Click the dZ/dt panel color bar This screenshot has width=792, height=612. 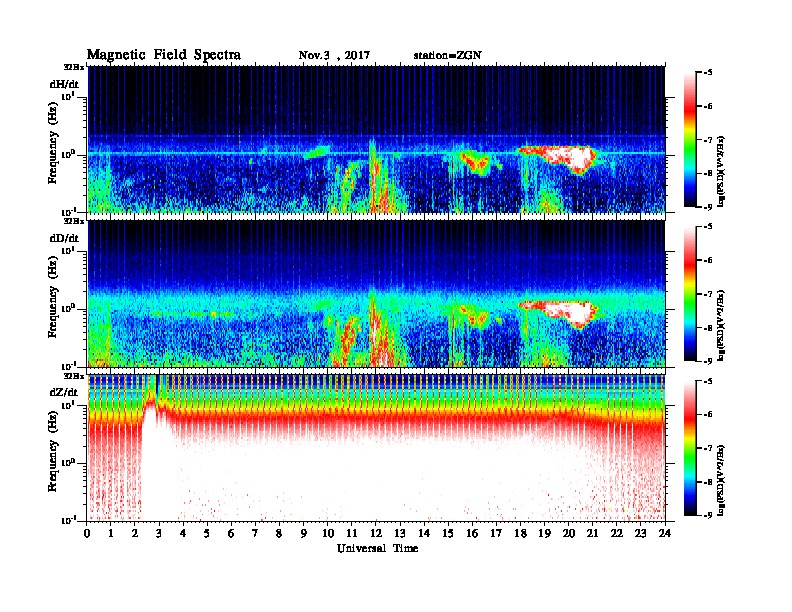point(690,448)
